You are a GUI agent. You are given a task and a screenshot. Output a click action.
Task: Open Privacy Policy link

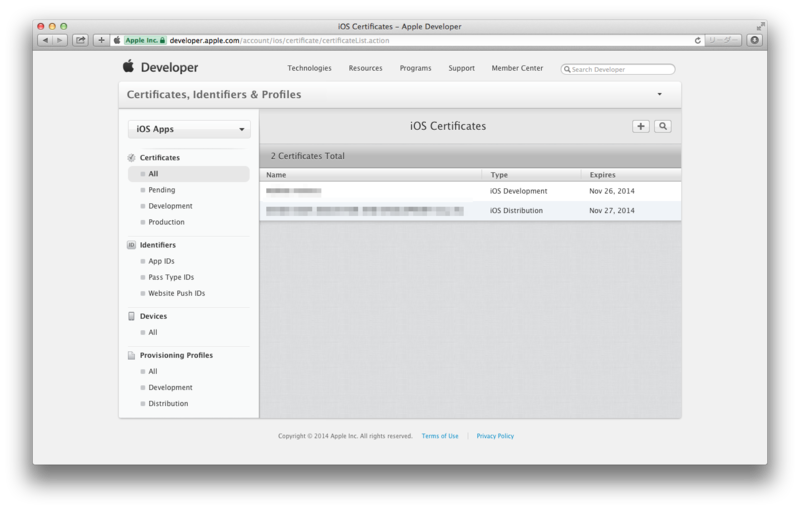pyautogui.click(x=495, y=436)
